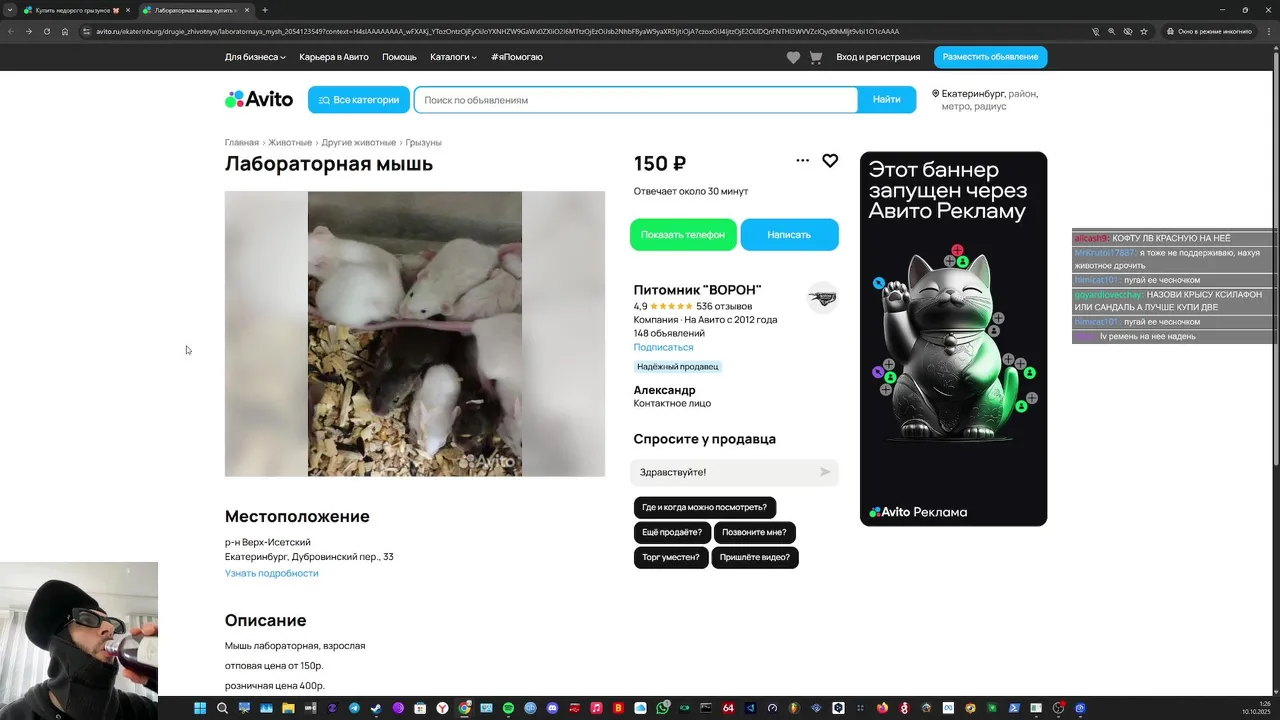Click Подписаться on seller
The width and height of the screenshot is (1280, 720).
[663, 347]
